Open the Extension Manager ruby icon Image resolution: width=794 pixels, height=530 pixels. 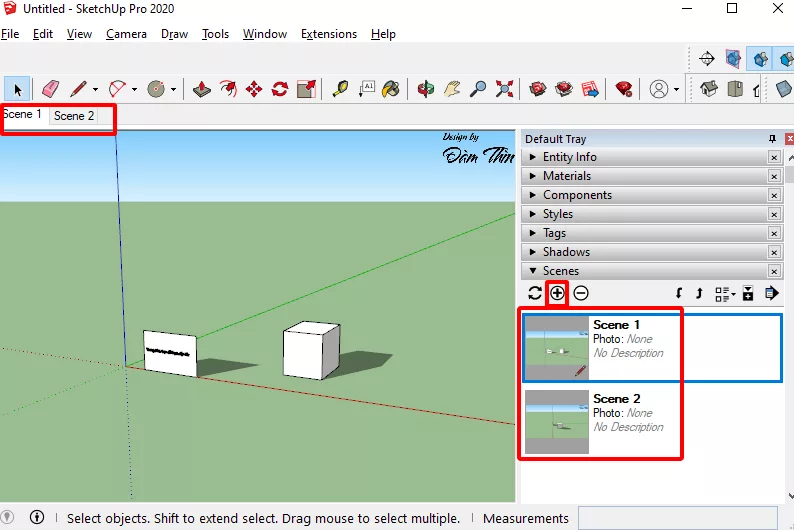tap(624, 90)
